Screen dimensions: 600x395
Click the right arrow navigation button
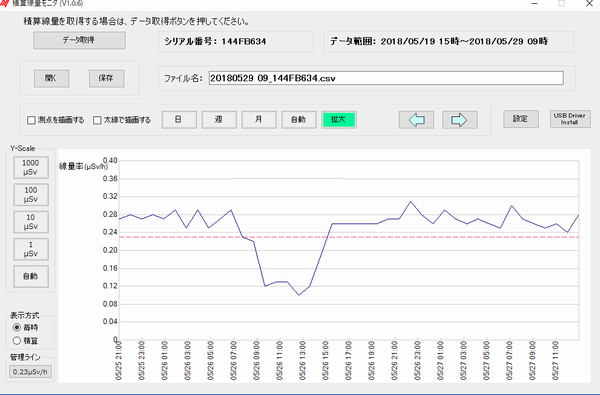pos(460,120)
